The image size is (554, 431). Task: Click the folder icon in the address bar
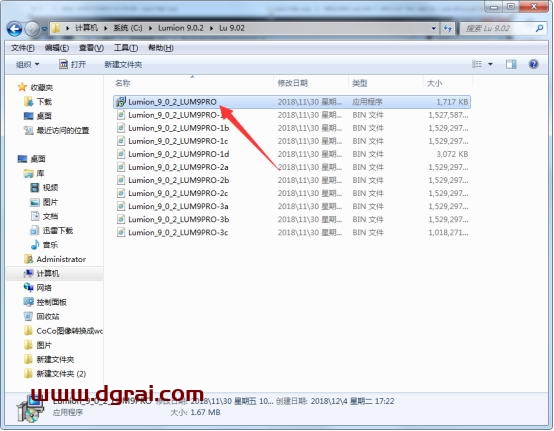click(55, 28)
